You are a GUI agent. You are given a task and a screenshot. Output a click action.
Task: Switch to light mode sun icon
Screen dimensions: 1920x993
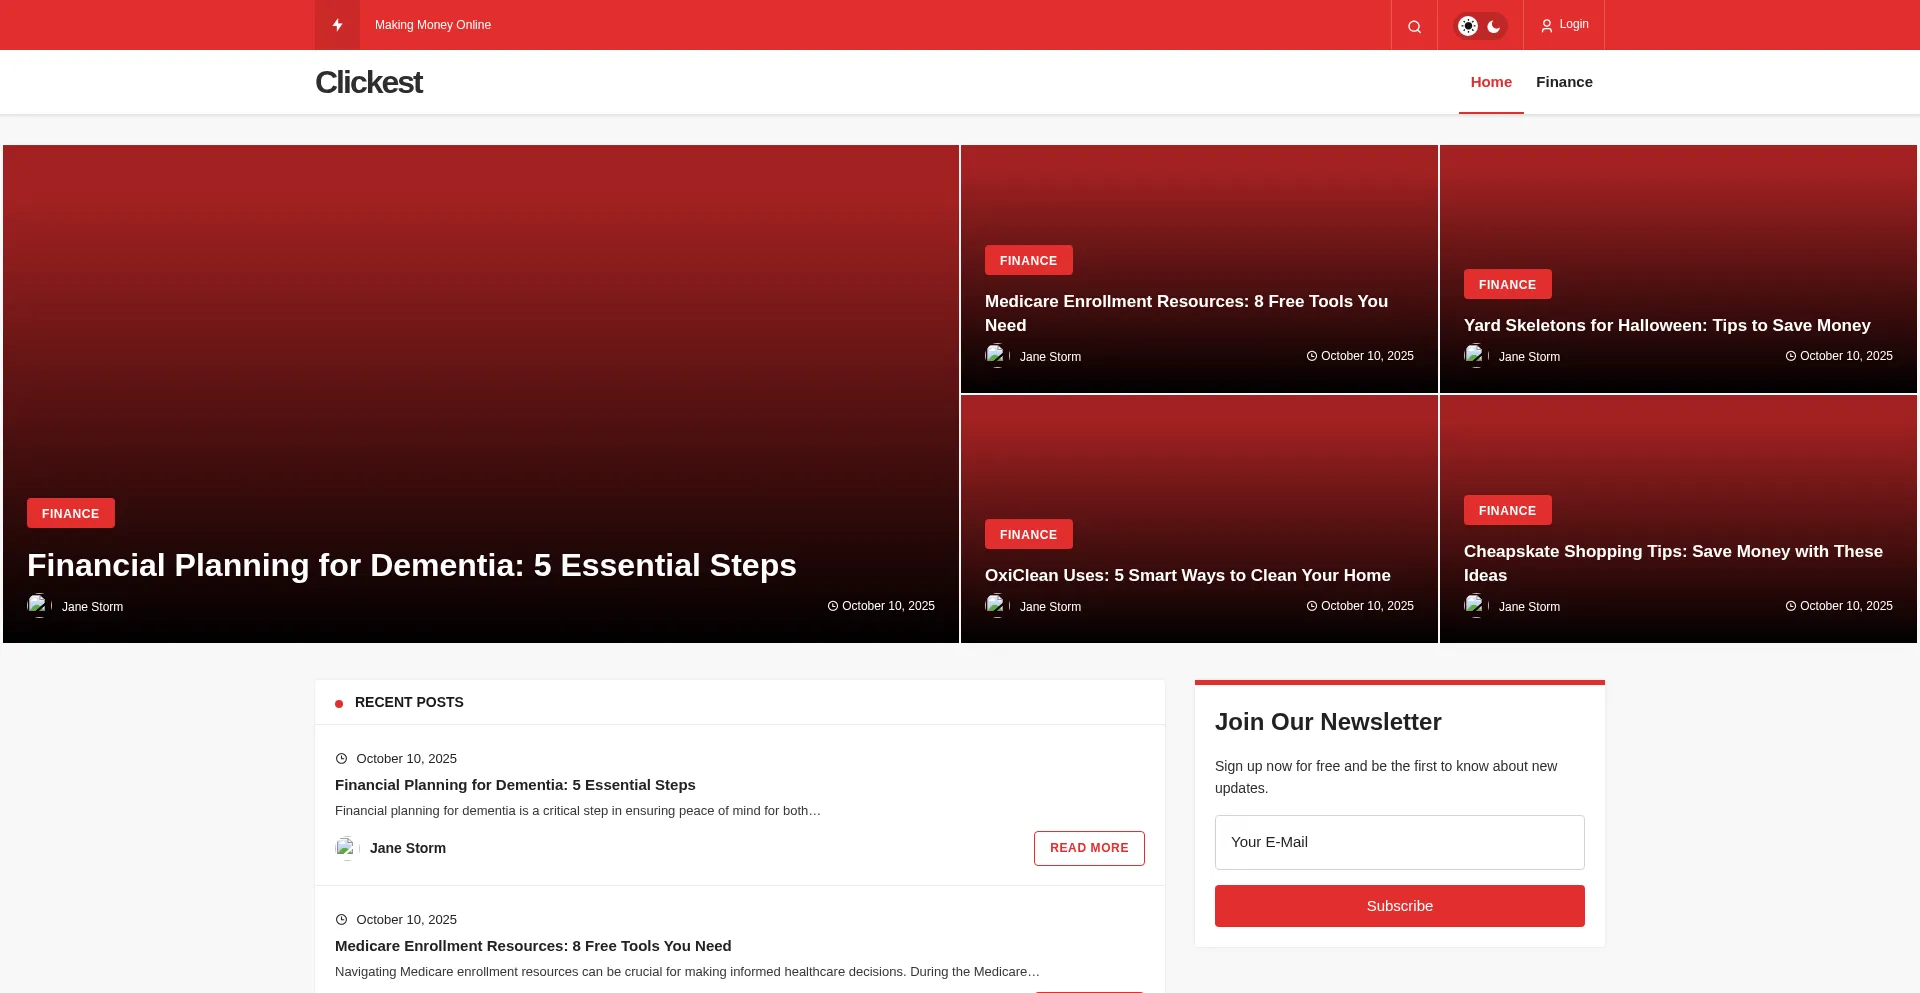(x=1467, y=26)
